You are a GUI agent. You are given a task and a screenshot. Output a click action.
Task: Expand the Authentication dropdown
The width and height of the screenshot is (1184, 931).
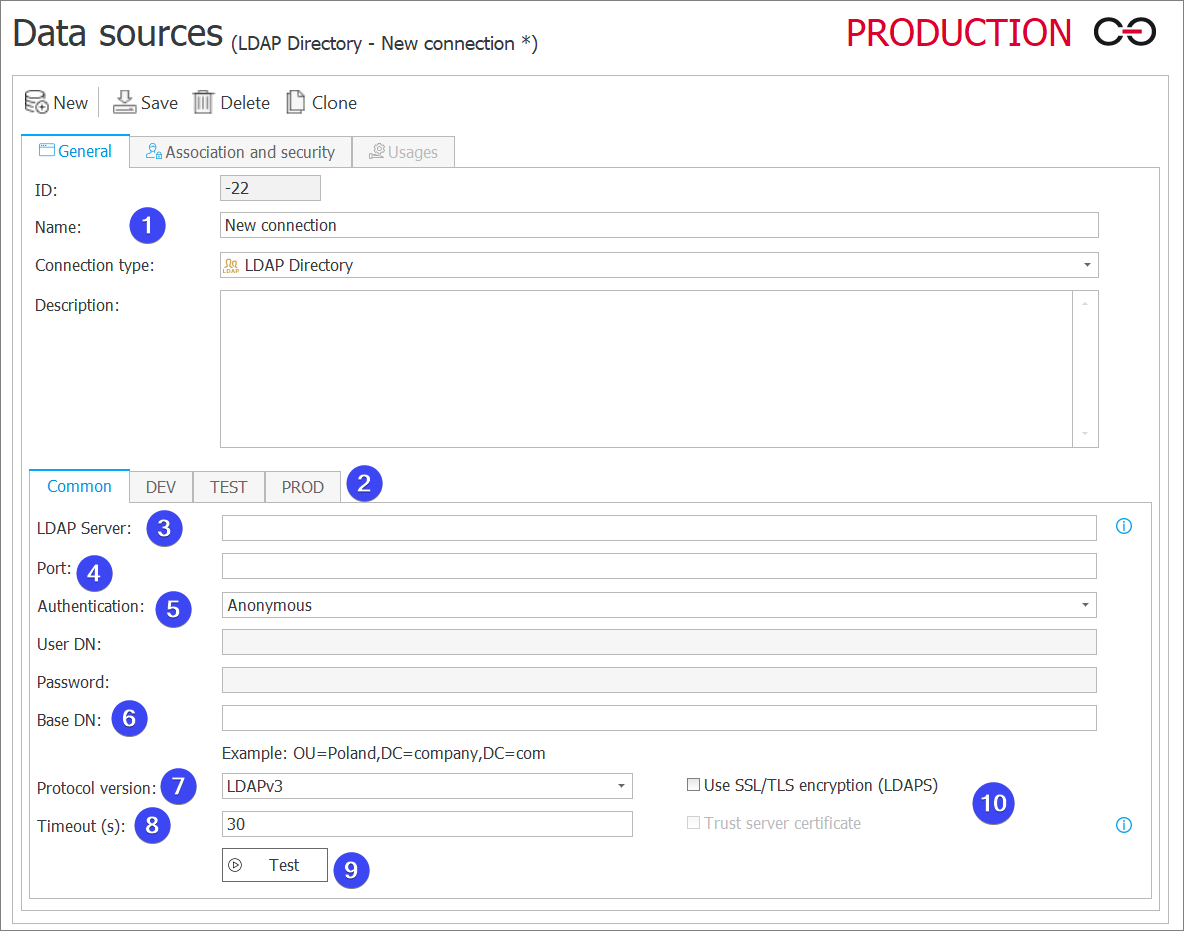point(1085,605)
